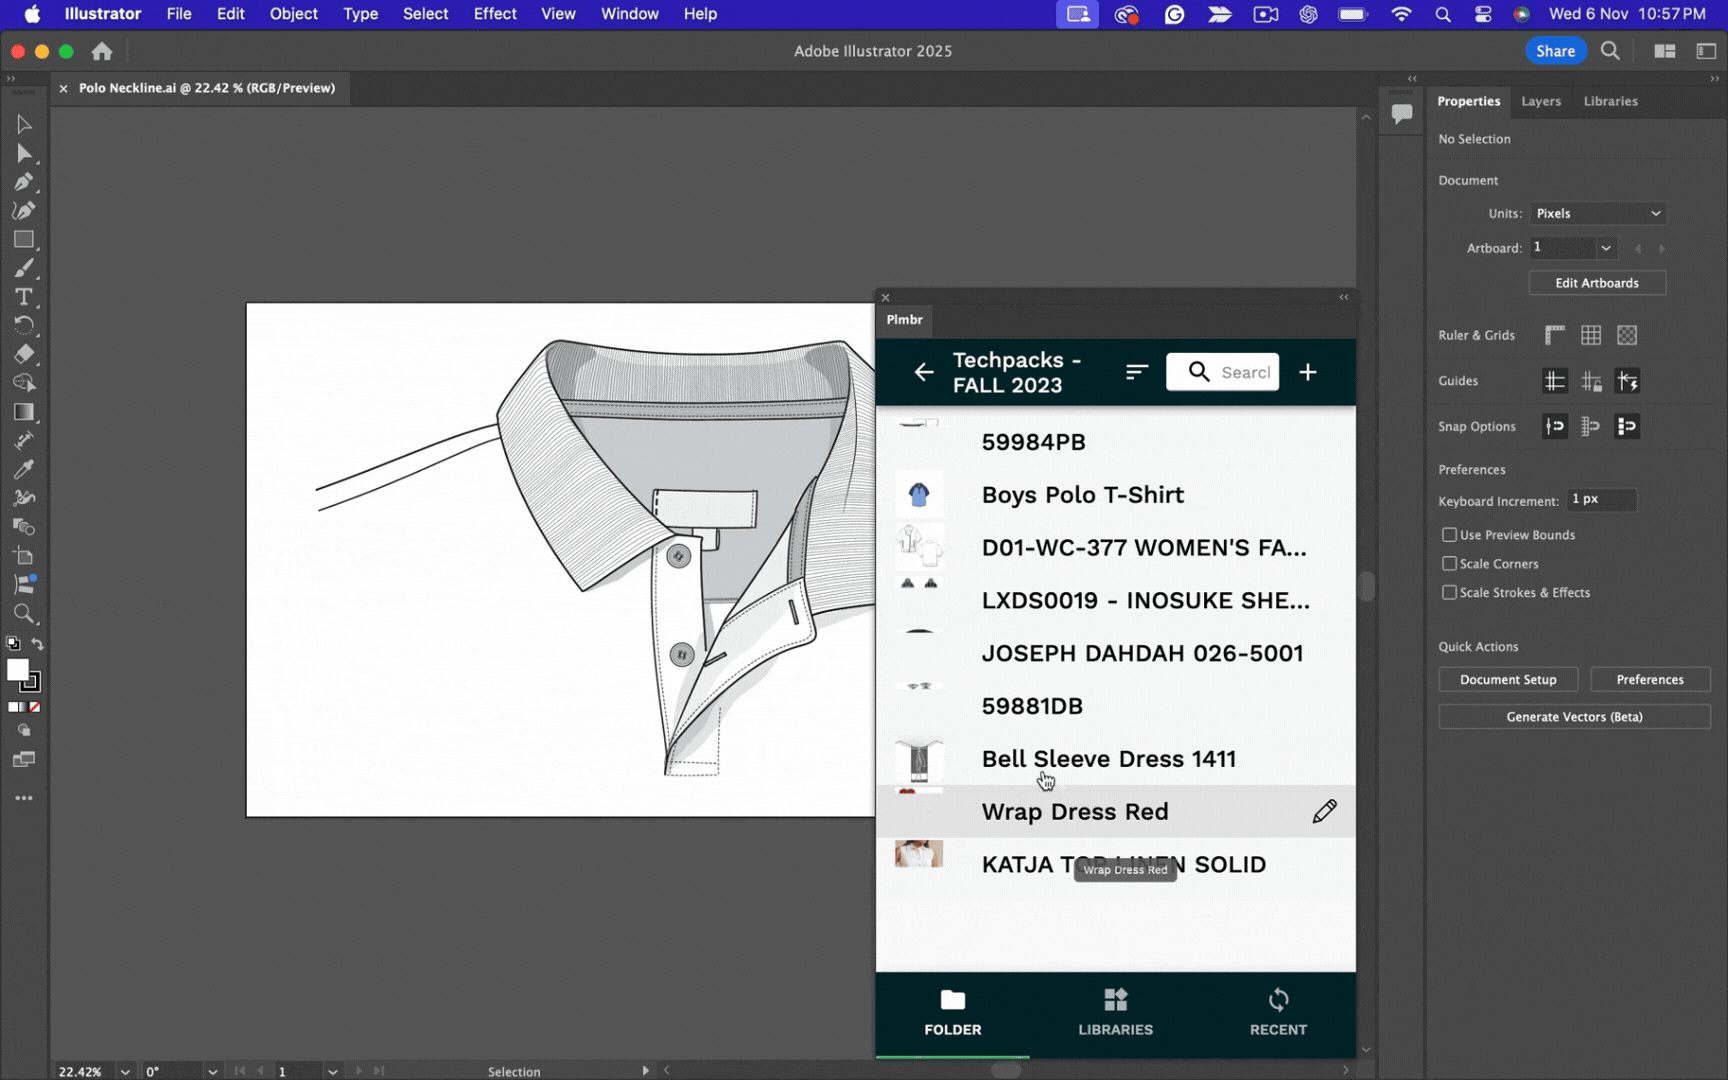The width and height of the screenshot is (1728, 1080).
Task: Click the arrange documents icon
Action: pyautogui.click(x=1665, y=51)
